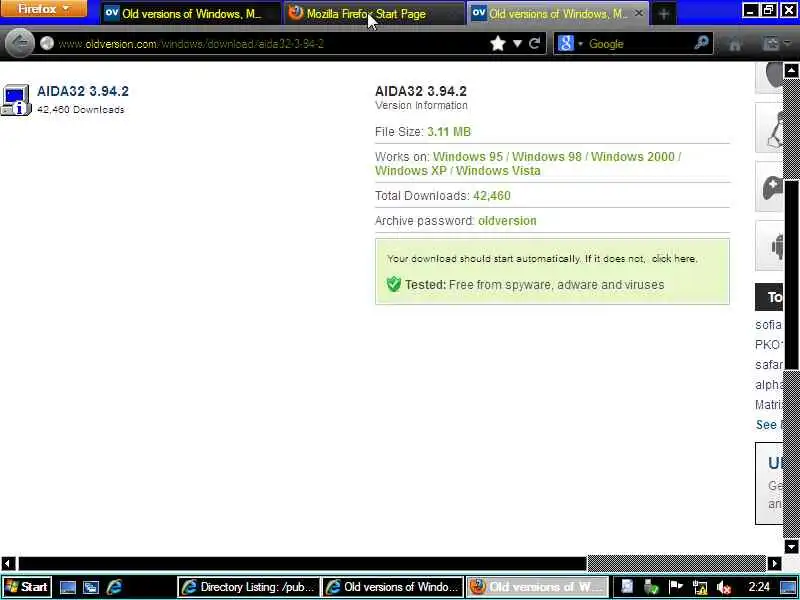
Task: Switch to the Firefox Old versions taskbar button
Action: click(x=537, y=587)
